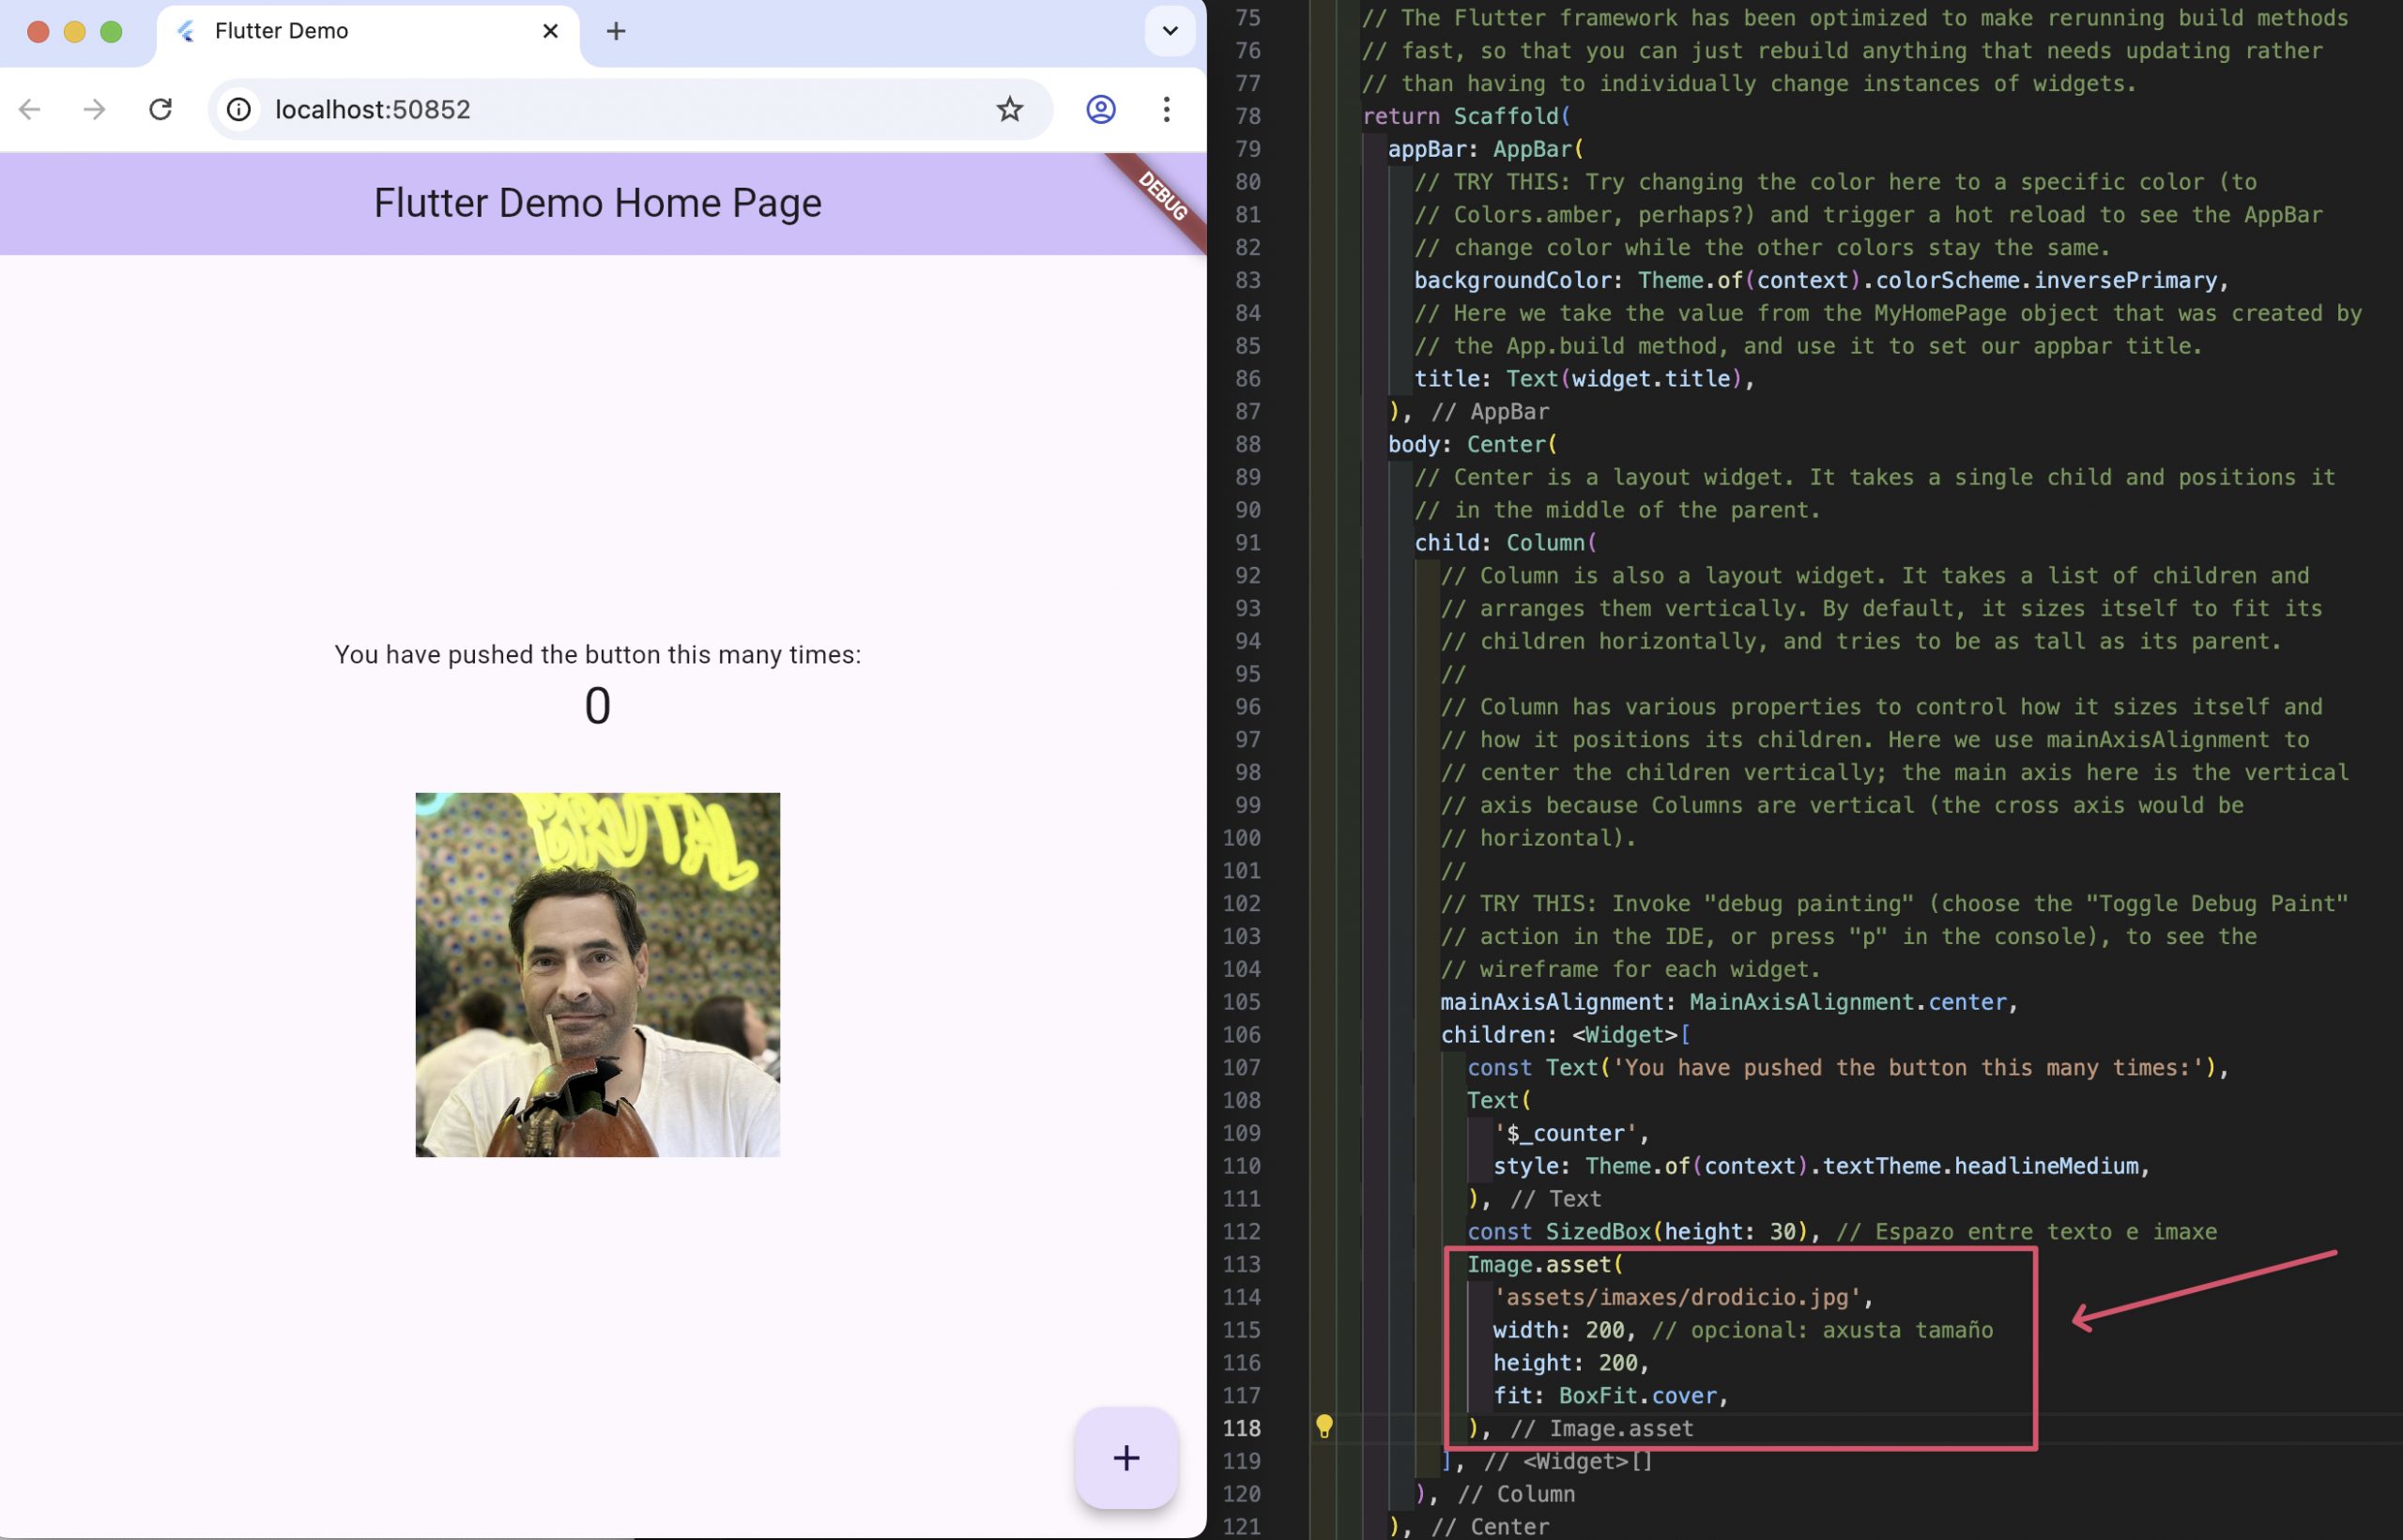Close the Flutter Demo tab
Viewport: 2403px width, 1540px height.
(550, 31)
